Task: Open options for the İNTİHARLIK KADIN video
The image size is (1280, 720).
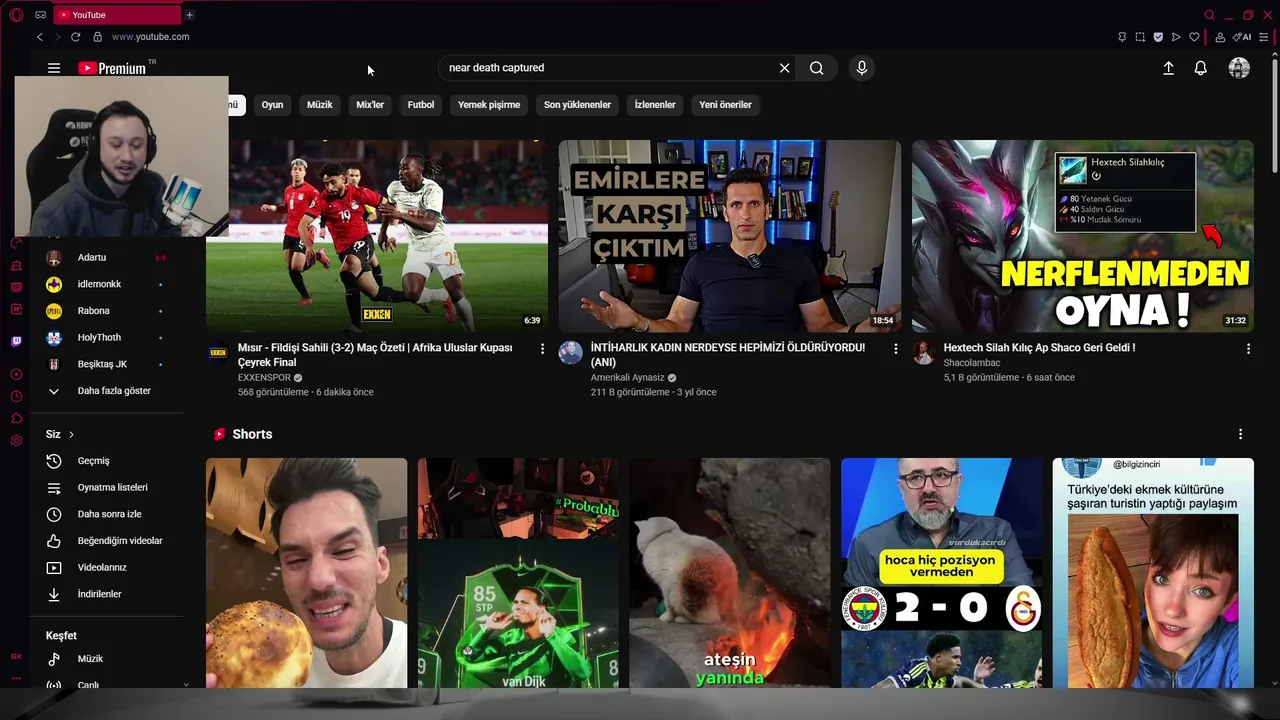Action: [896, 349]
